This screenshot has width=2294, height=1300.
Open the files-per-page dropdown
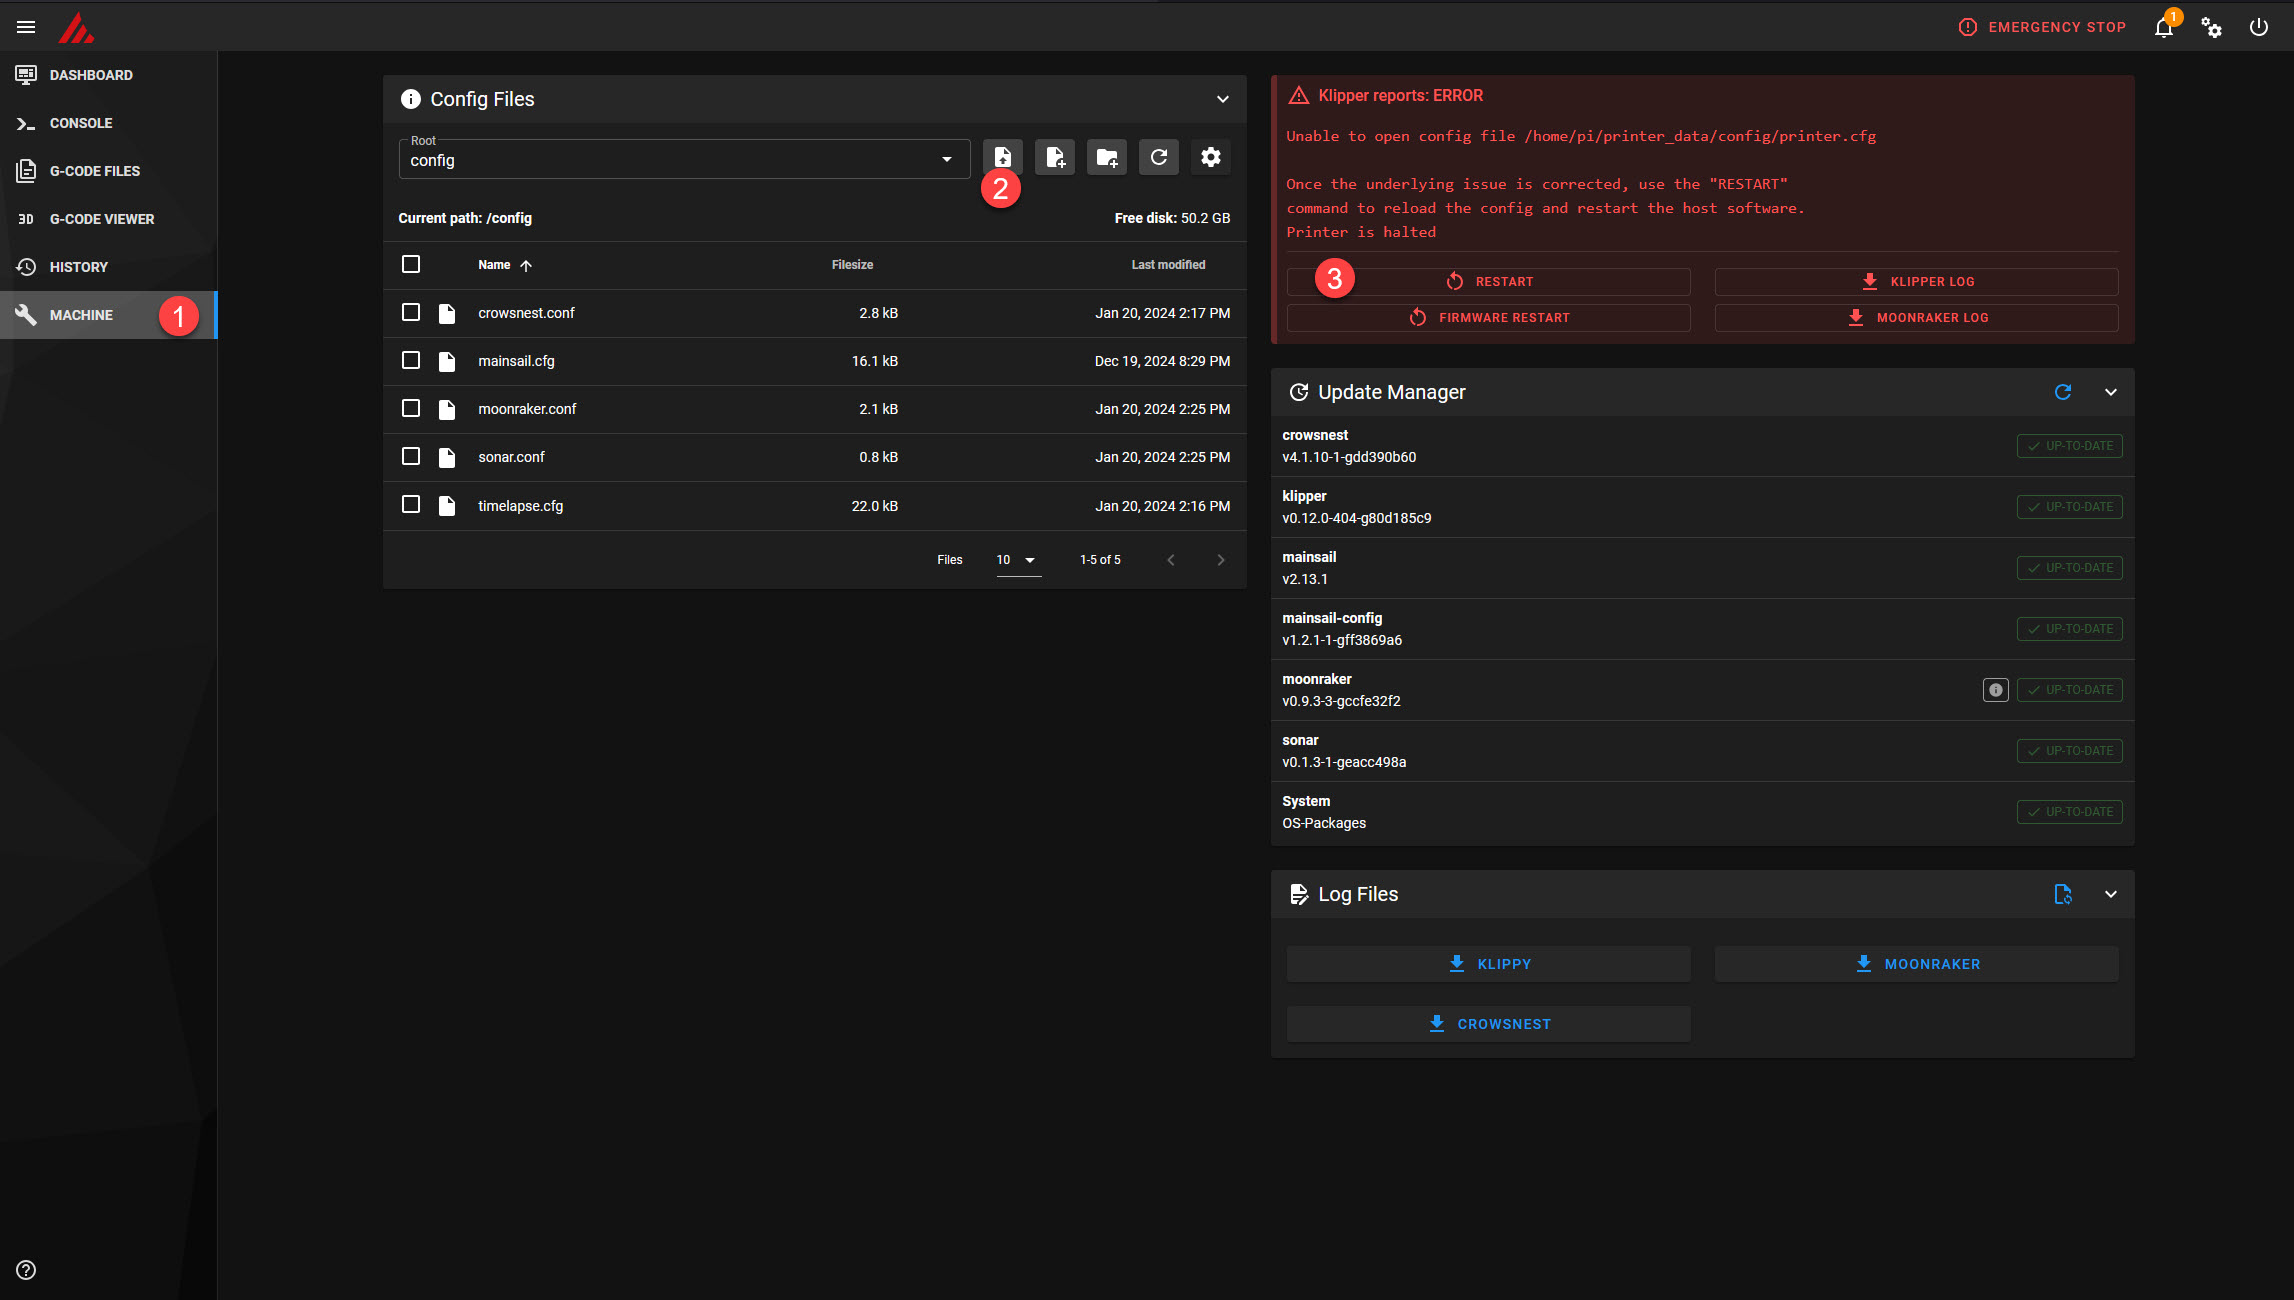1017,560
